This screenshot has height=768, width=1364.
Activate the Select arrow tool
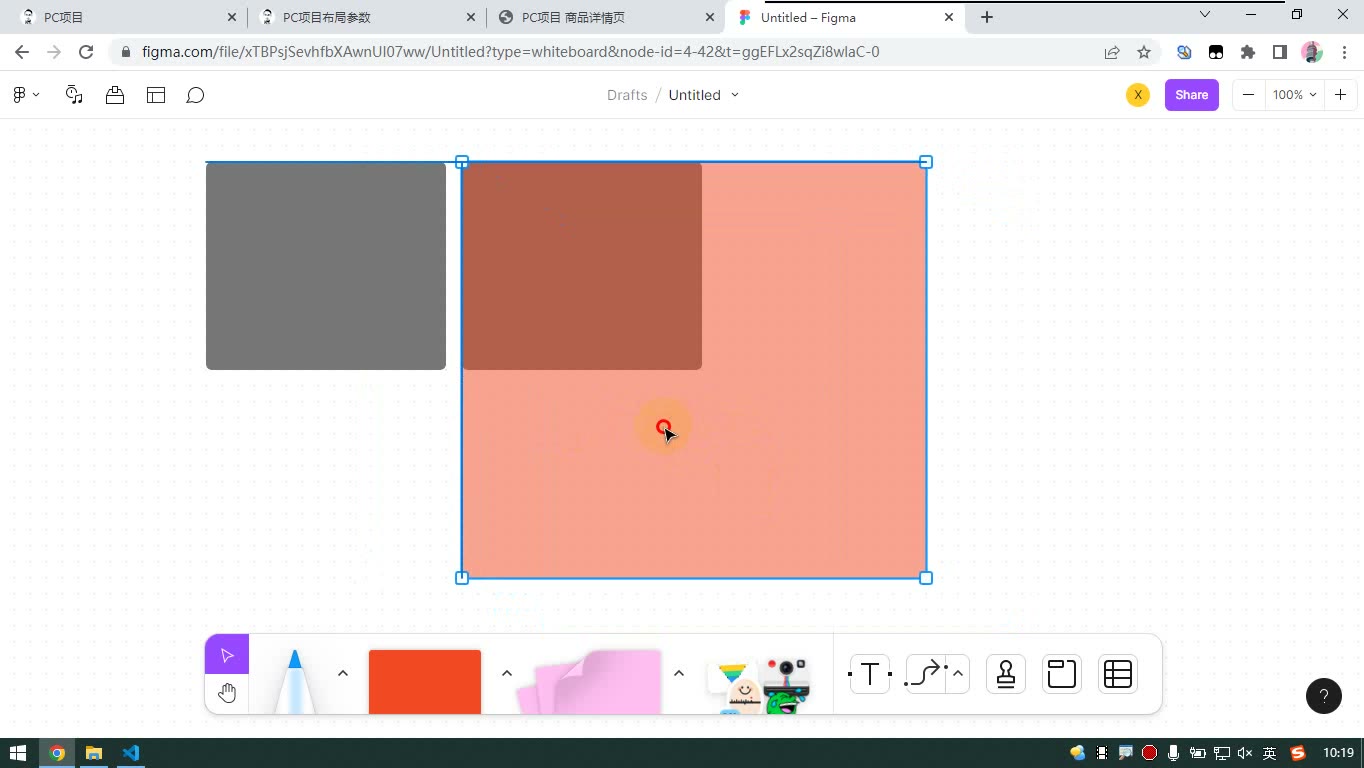click(x=227, y=655)
